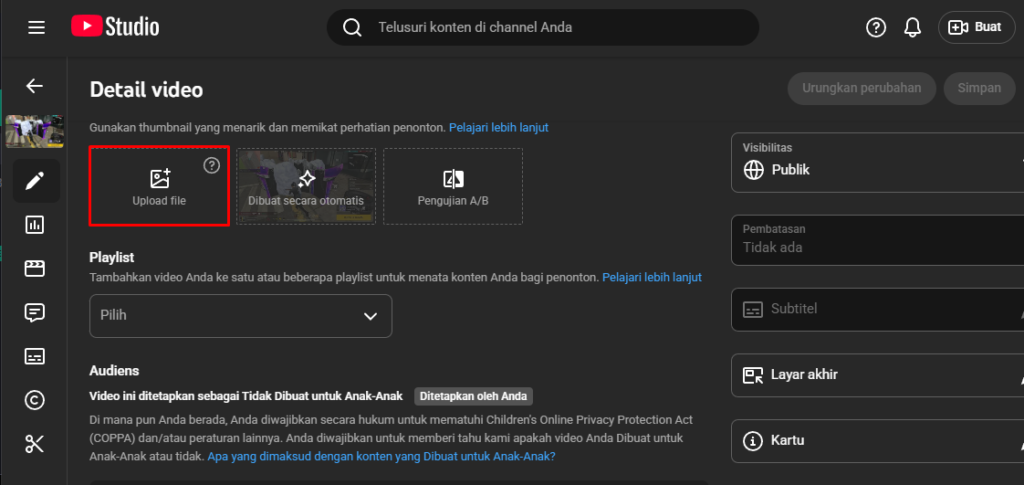Open Copyright from the sidebar icon
1024x485 pixels.
click(x=35, y=401)
